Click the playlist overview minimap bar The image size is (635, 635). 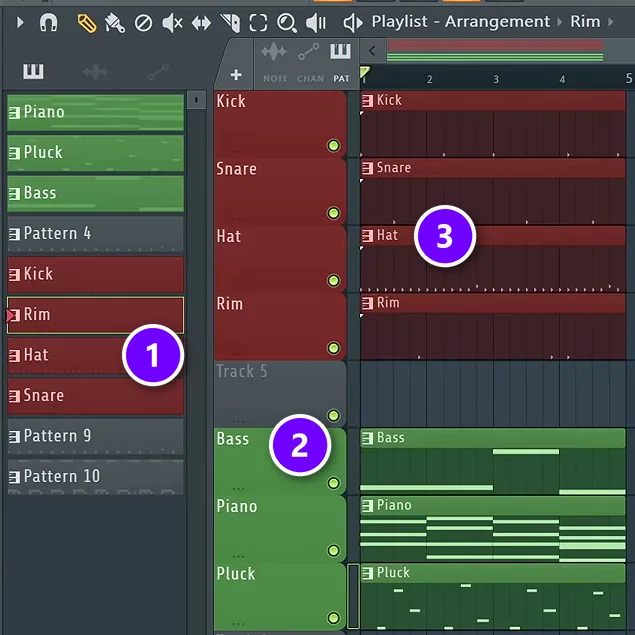point(495,51)
